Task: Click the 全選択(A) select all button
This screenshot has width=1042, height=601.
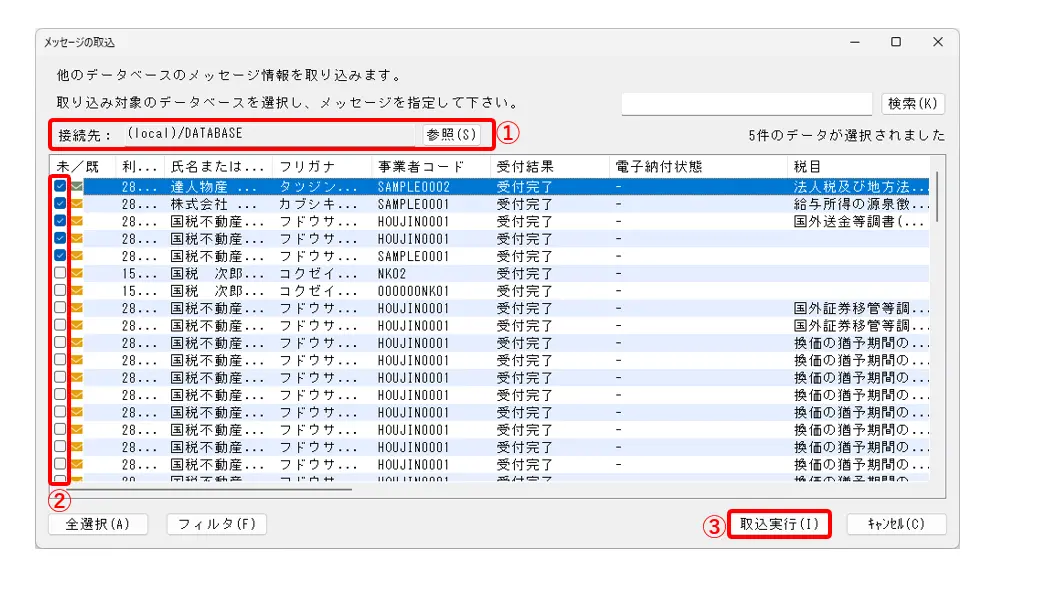Action: coord(98,524)
